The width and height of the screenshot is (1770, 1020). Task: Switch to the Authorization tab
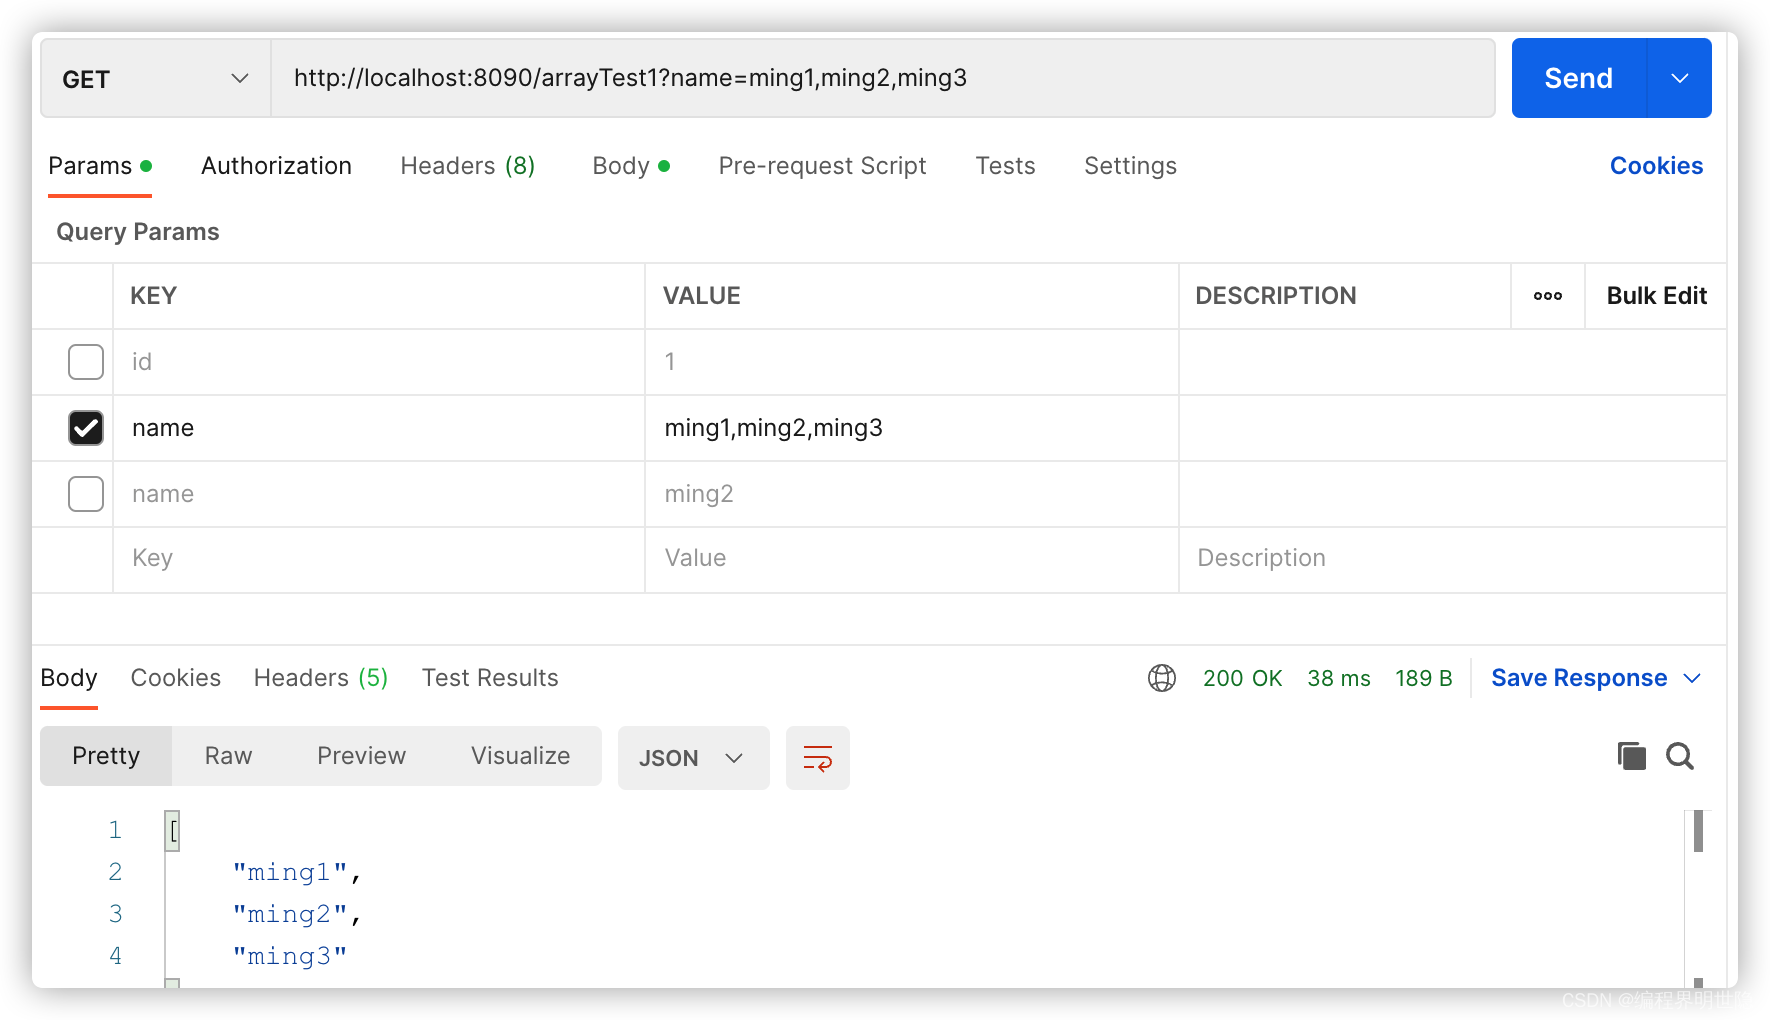coord(276,166)
